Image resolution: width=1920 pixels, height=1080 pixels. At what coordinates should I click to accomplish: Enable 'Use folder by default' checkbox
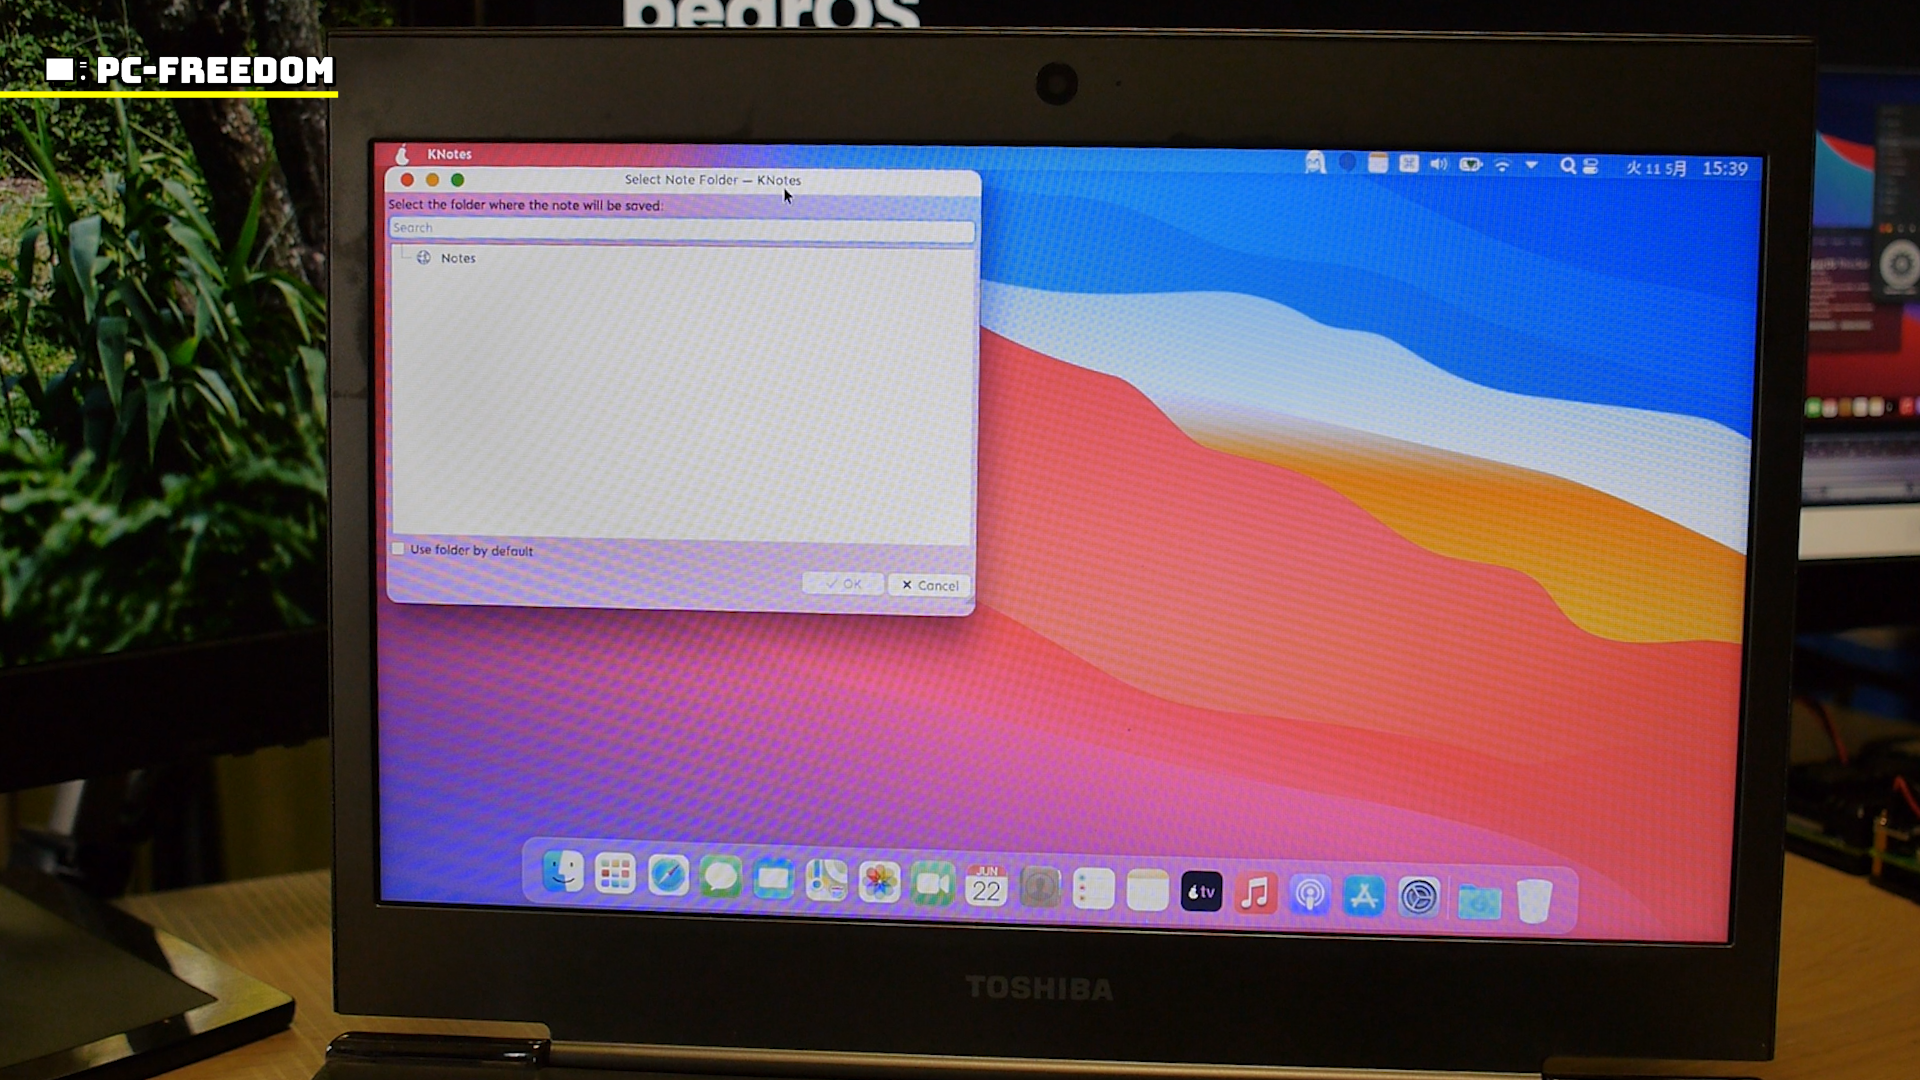399,549
